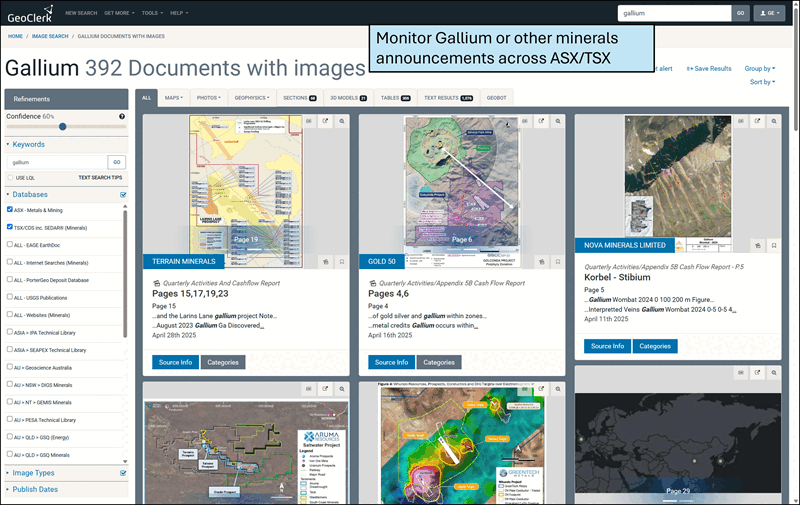Open the Group by dropdown

[x=759, y=68]
